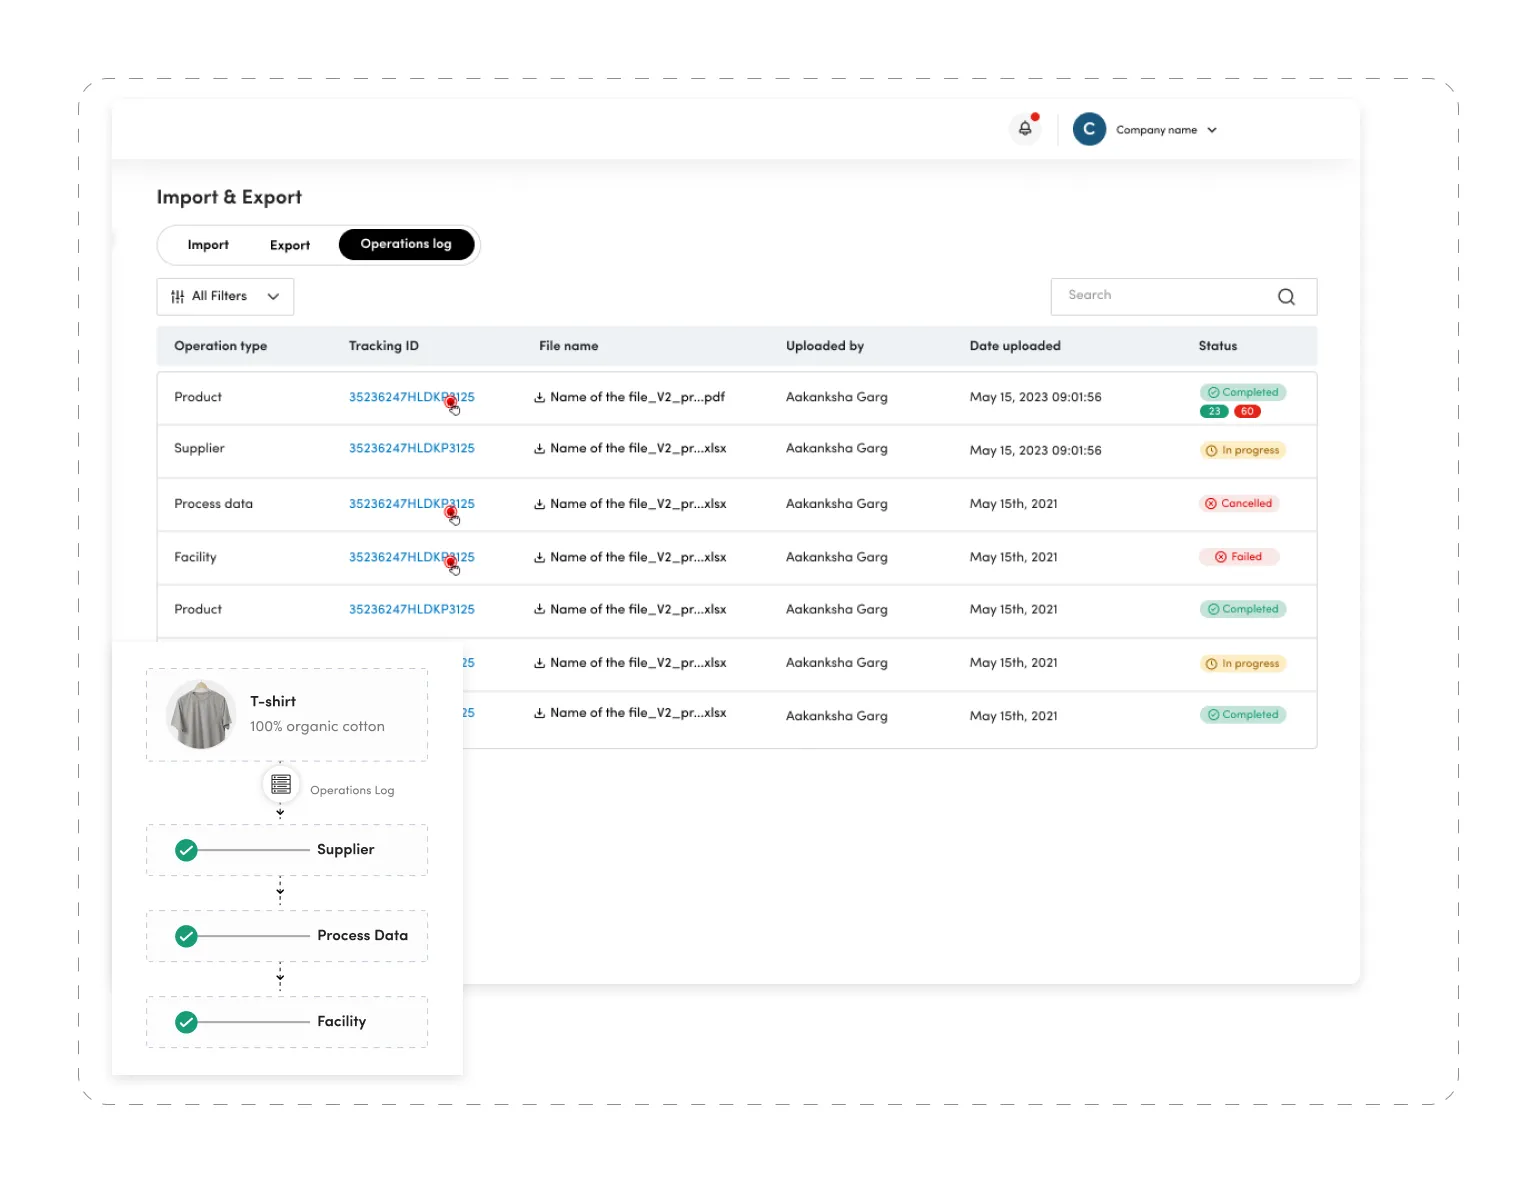Image resolution: width=1536 pixels, height=1183 pixels.
Task: Select the Supplier step label
Action: [345, 850]
